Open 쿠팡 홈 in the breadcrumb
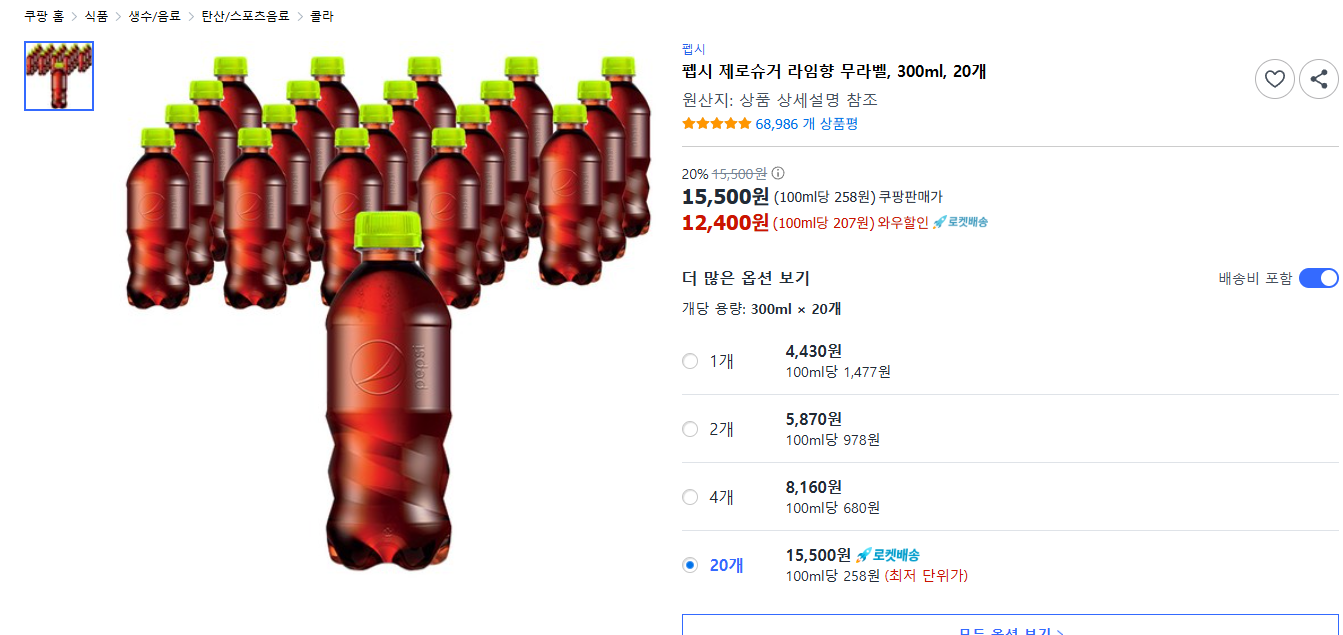1343x635 pixels. tap(44, 16)
